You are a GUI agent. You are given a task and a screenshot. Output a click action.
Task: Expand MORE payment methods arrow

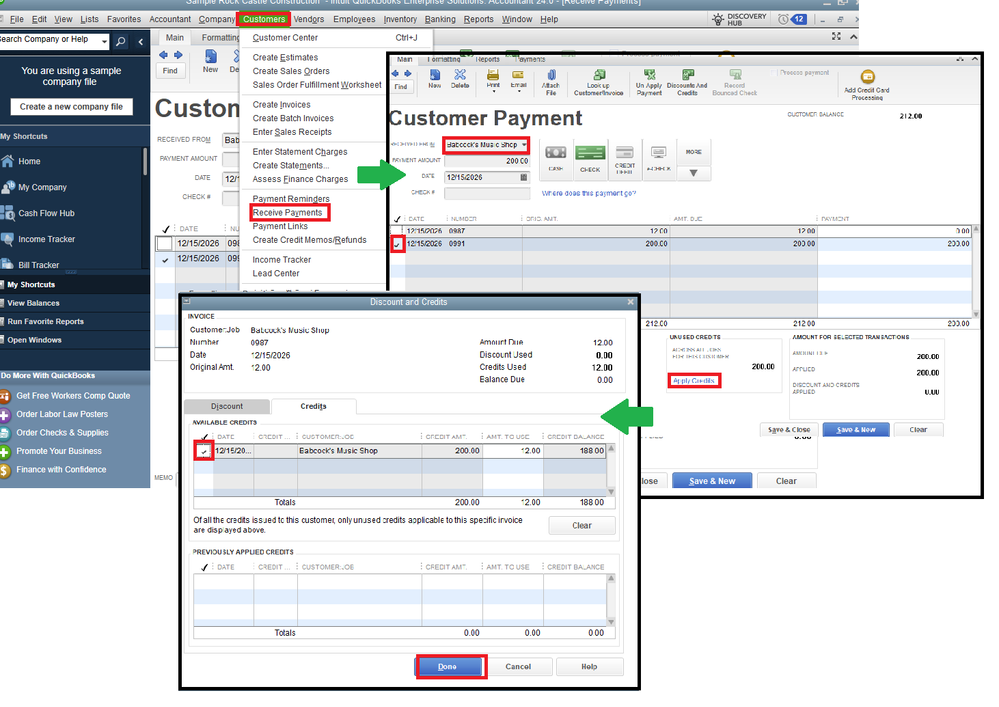pos(693,173)
